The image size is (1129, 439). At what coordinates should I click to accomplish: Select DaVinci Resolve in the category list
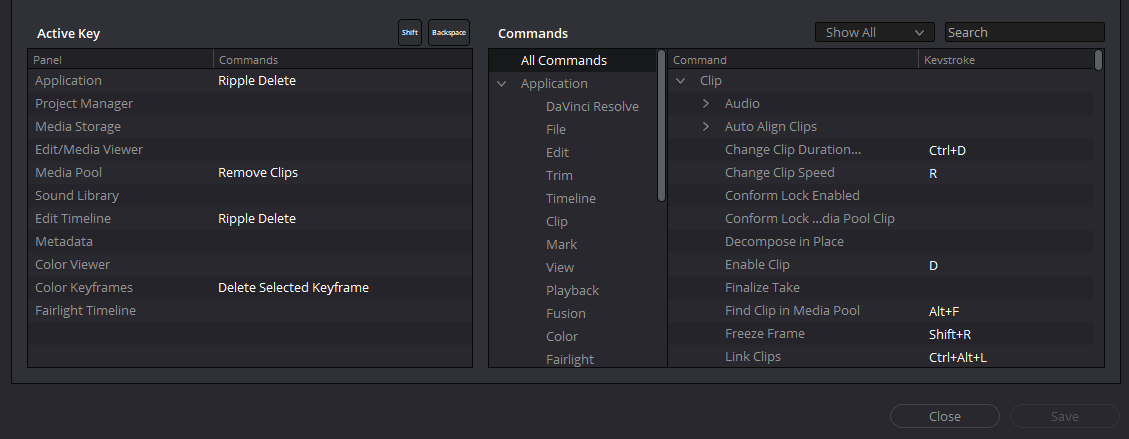(592, 107)
